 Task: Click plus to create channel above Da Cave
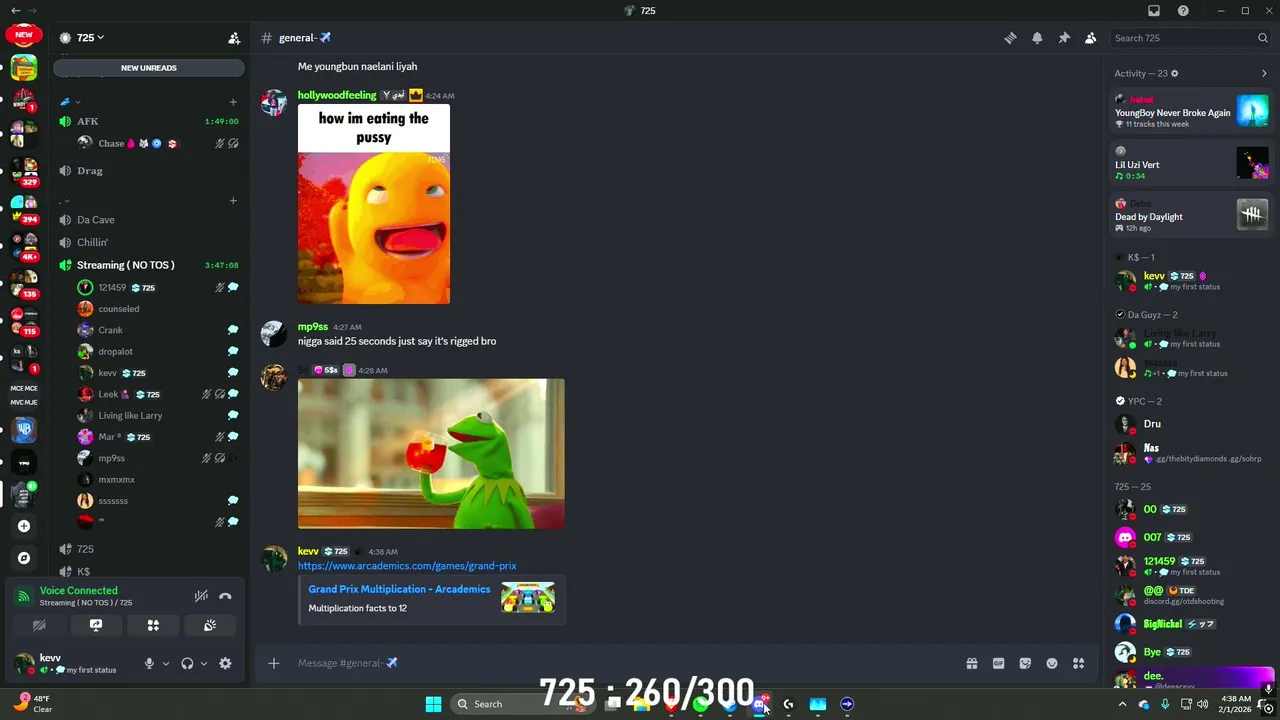pyautogui.click(x=233, y=201)
